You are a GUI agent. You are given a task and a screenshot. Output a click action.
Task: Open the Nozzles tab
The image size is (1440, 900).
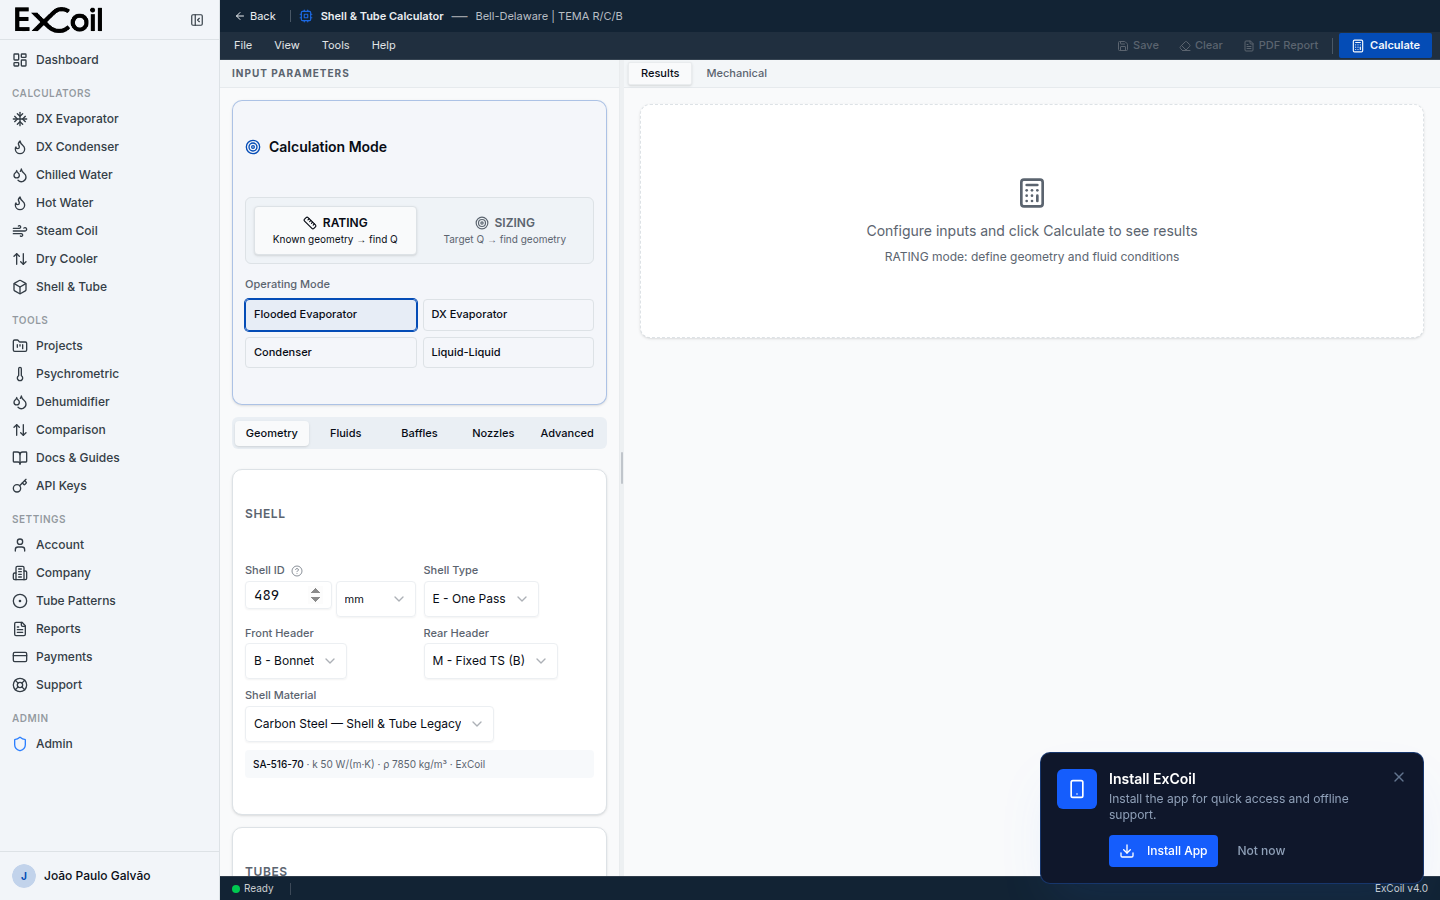(x=494, y=433)
